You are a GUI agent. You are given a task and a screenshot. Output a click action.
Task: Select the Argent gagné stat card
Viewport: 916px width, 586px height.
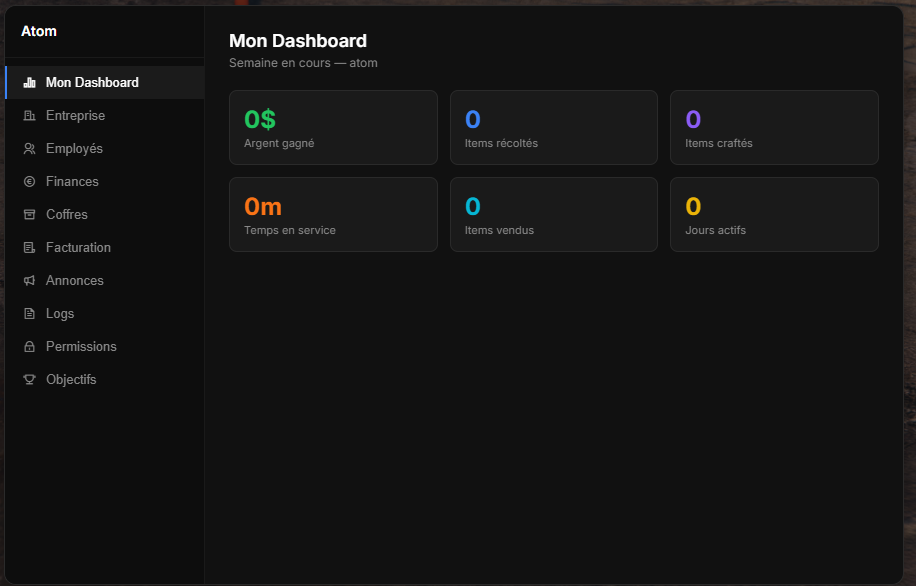click(x=333, y=128)
